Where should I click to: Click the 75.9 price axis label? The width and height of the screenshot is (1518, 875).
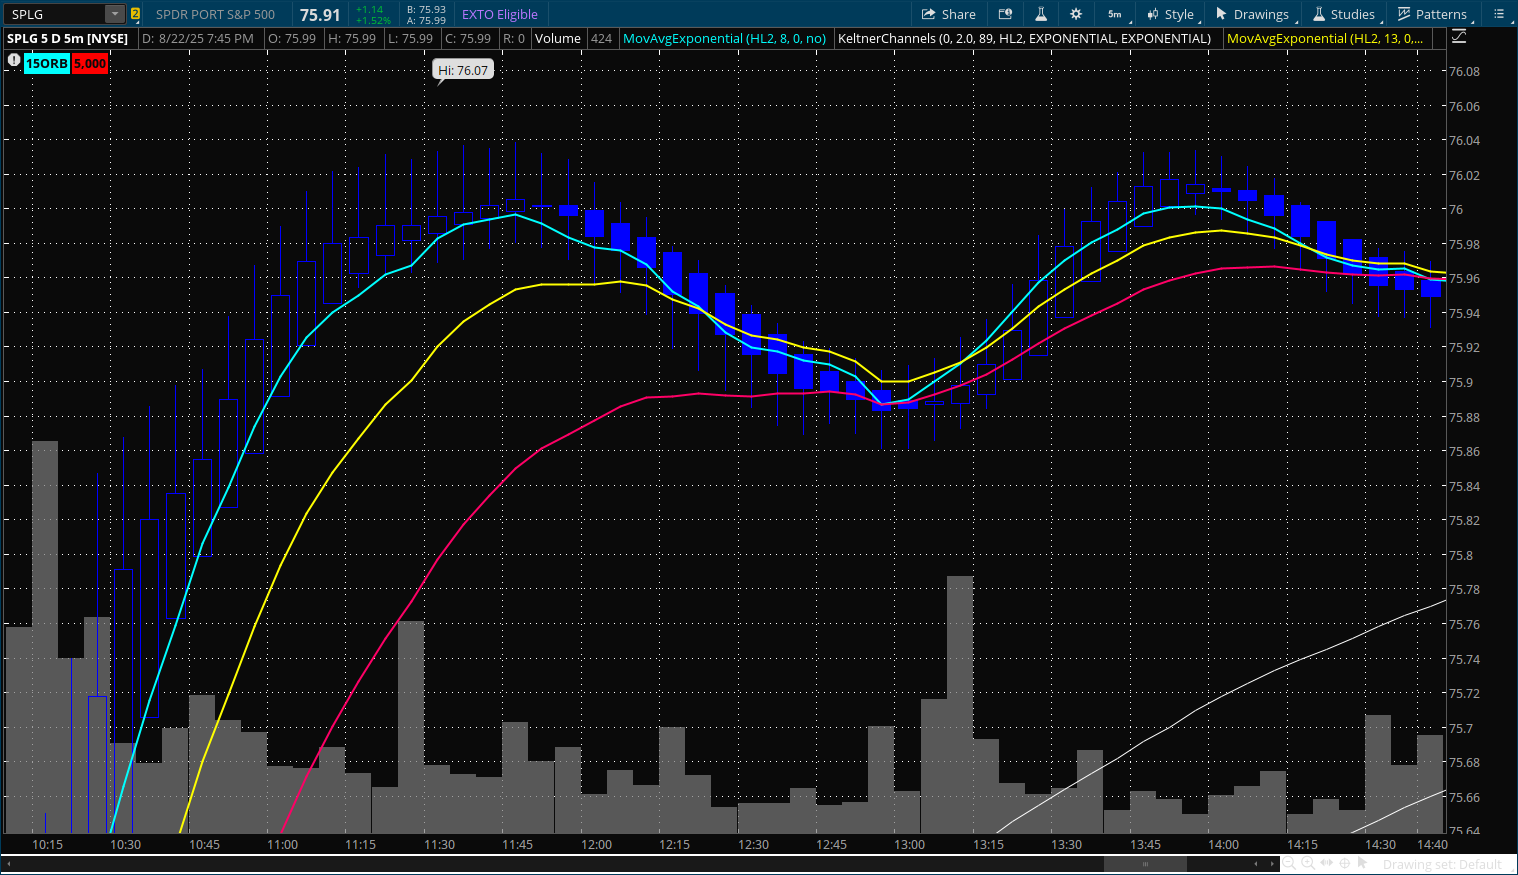coord(1460,382)
